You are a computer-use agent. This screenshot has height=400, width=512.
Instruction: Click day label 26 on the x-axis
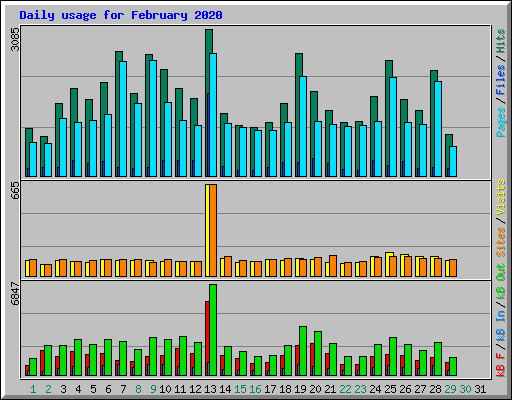coord(405,389)
